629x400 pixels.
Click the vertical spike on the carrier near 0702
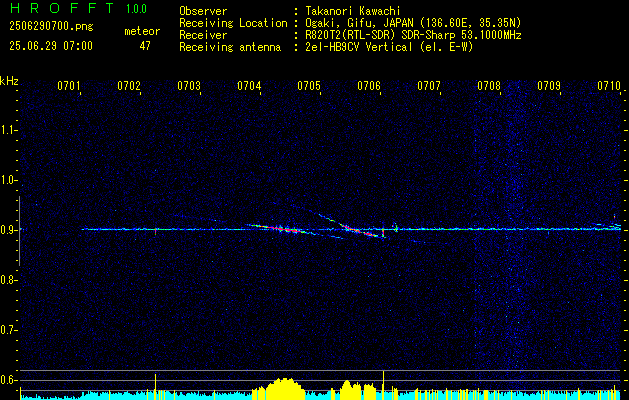coord(156,231)
